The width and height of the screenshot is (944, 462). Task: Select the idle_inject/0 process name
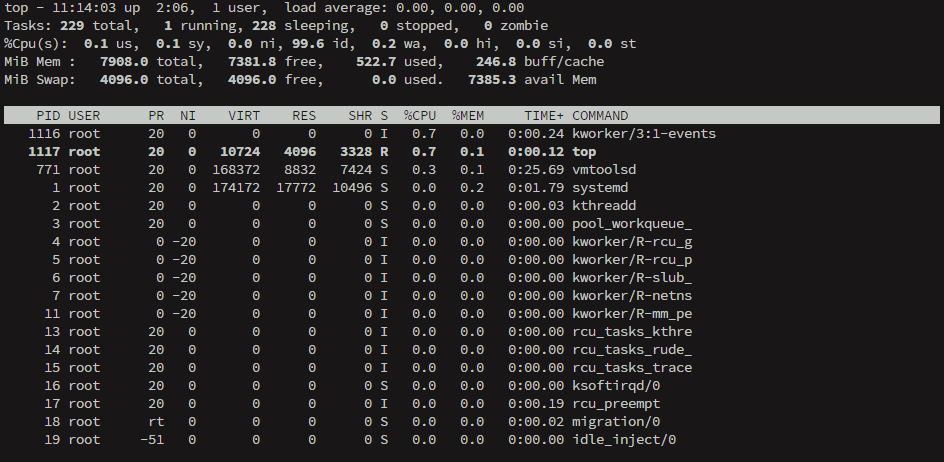point(624,440)
